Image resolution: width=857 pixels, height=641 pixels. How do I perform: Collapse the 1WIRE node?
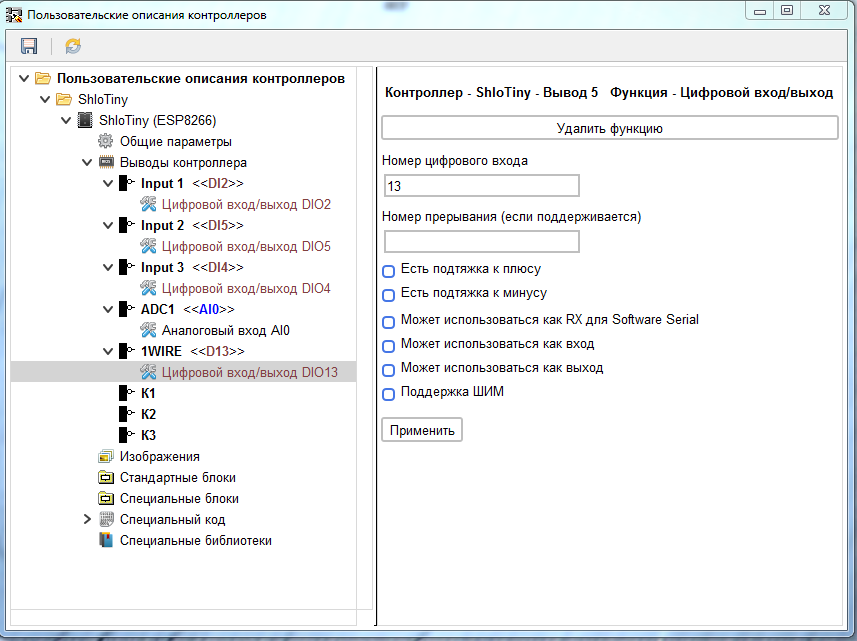[x=108, y=351]
